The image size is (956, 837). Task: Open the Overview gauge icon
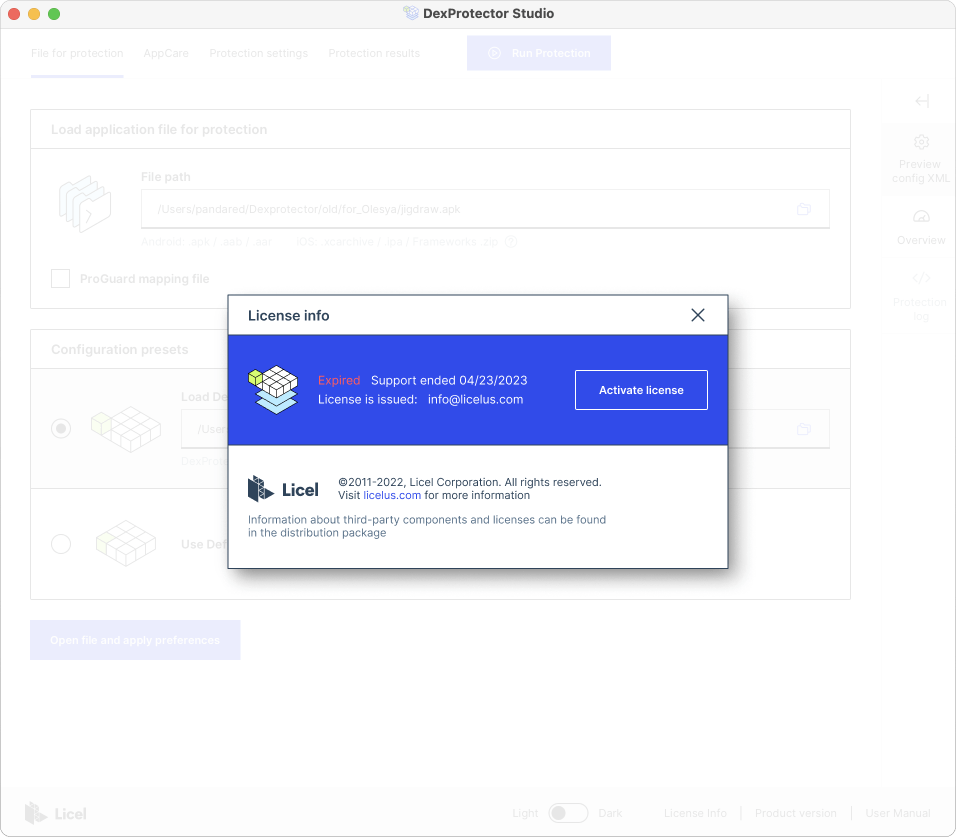[x=921, y=216]
